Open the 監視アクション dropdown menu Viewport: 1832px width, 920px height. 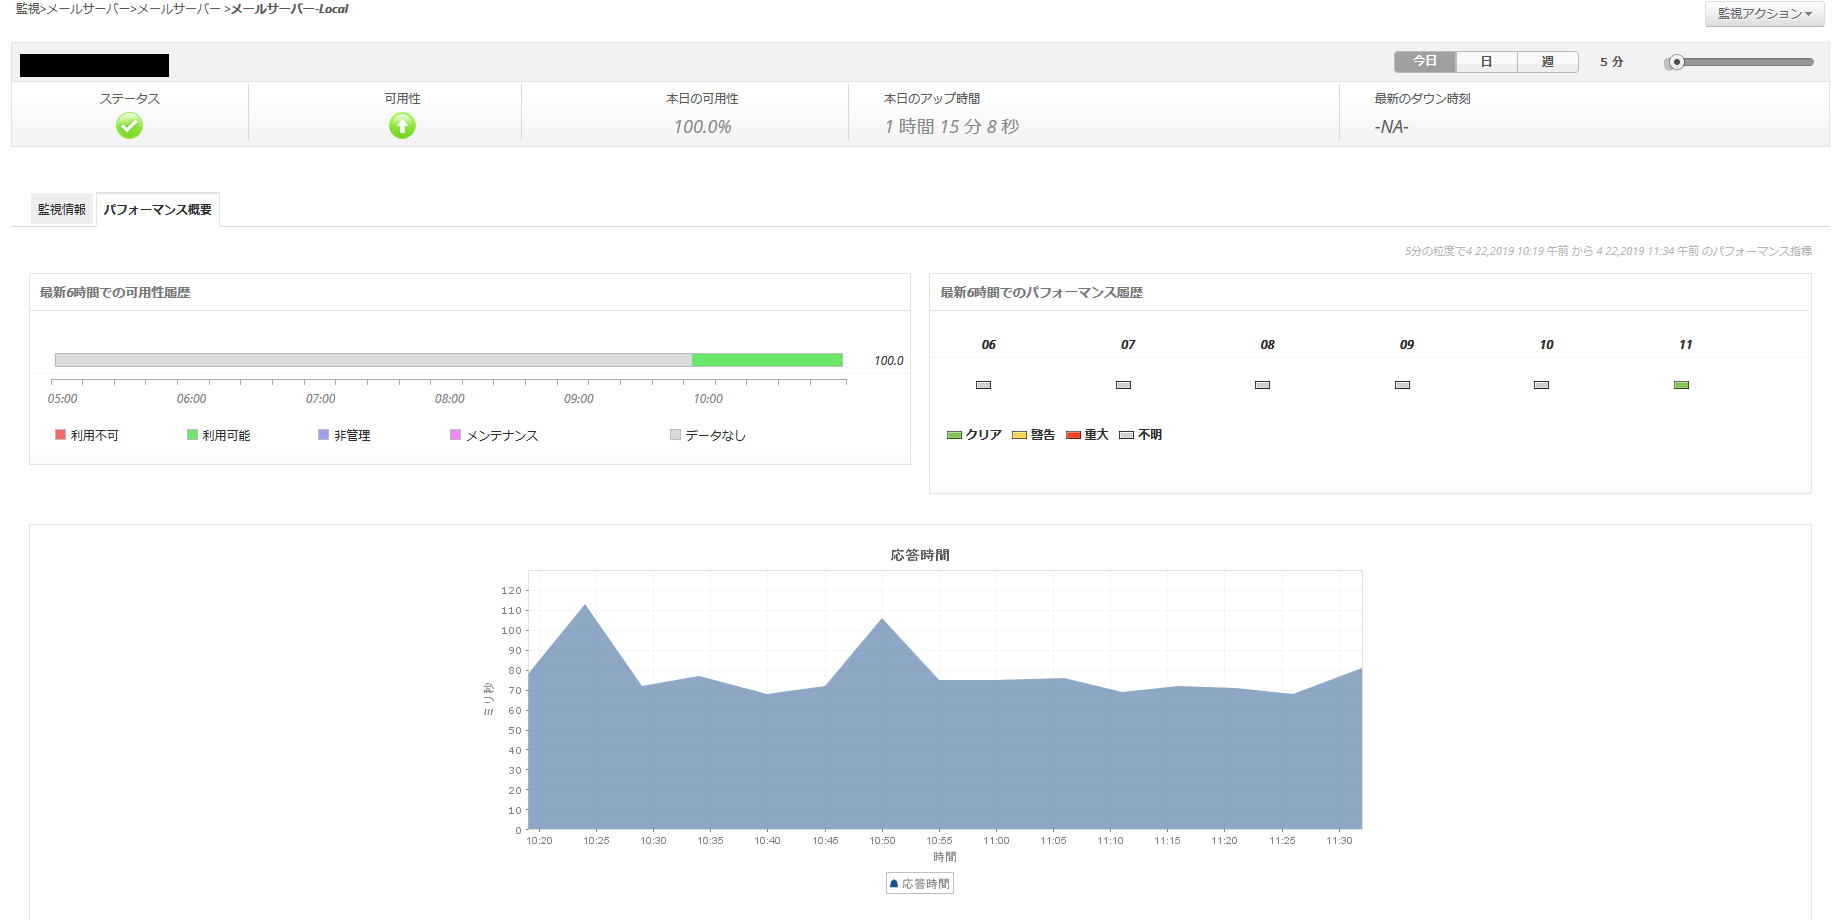[x=1764, y=14]
